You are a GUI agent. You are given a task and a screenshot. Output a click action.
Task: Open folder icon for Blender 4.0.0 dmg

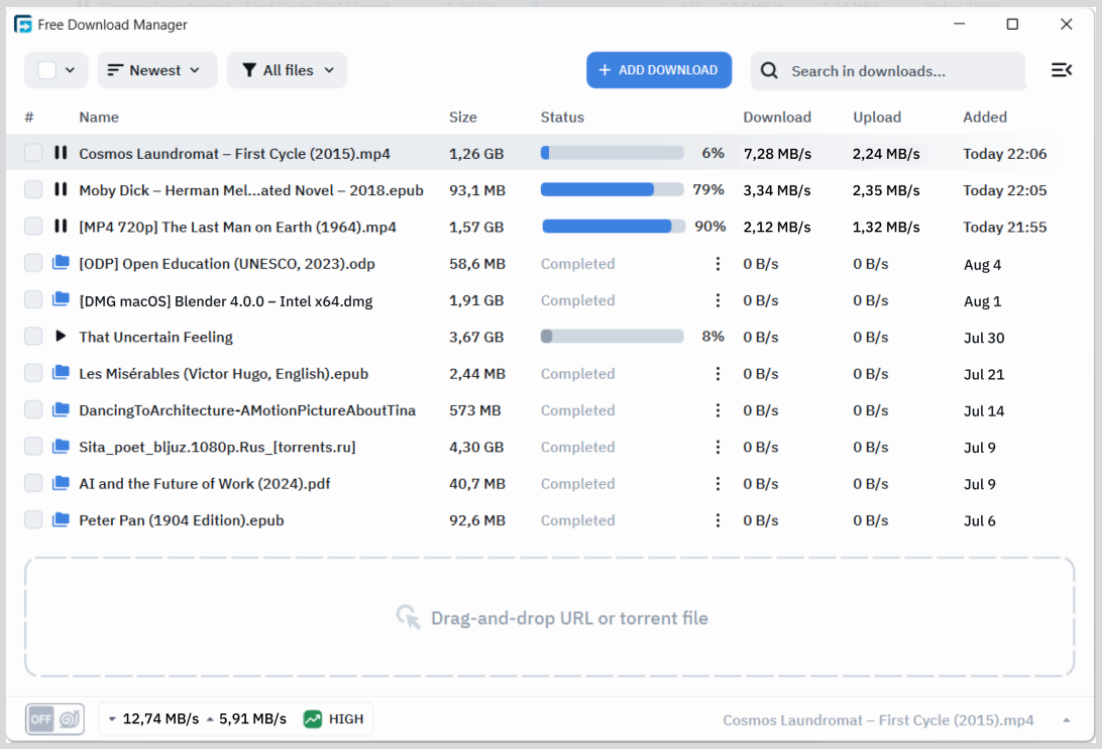click(61, 299)
